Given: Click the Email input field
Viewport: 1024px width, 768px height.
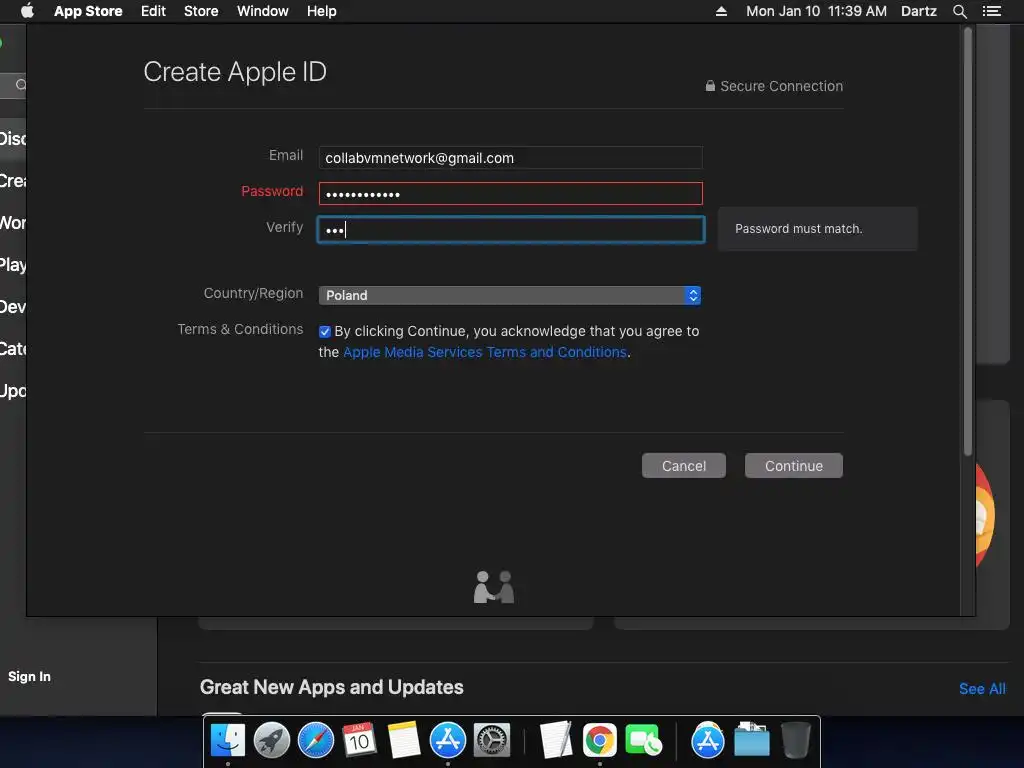Looking at the screenshot, I should (511, 157).
